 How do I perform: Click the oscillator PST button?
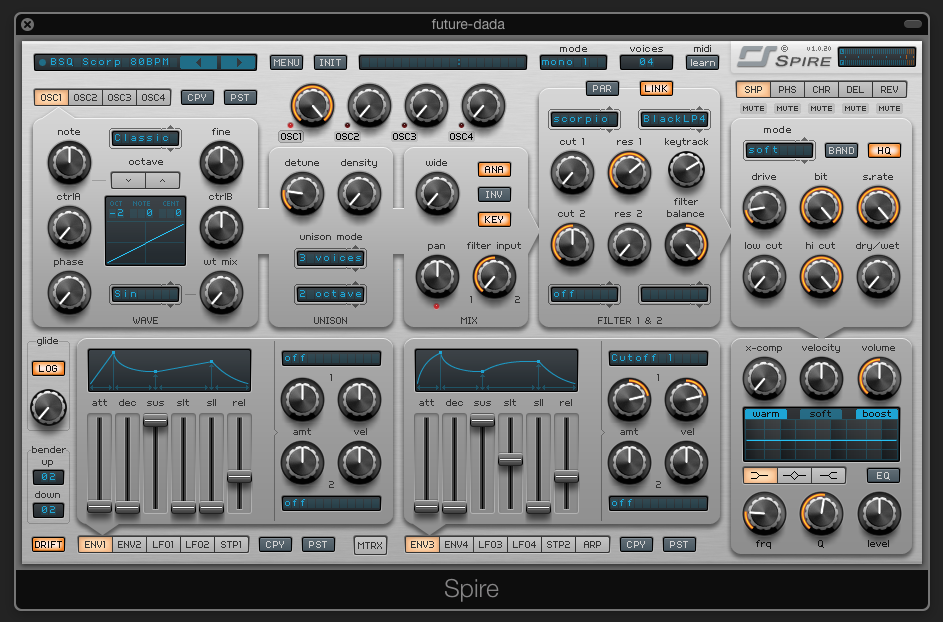[240, 97]
